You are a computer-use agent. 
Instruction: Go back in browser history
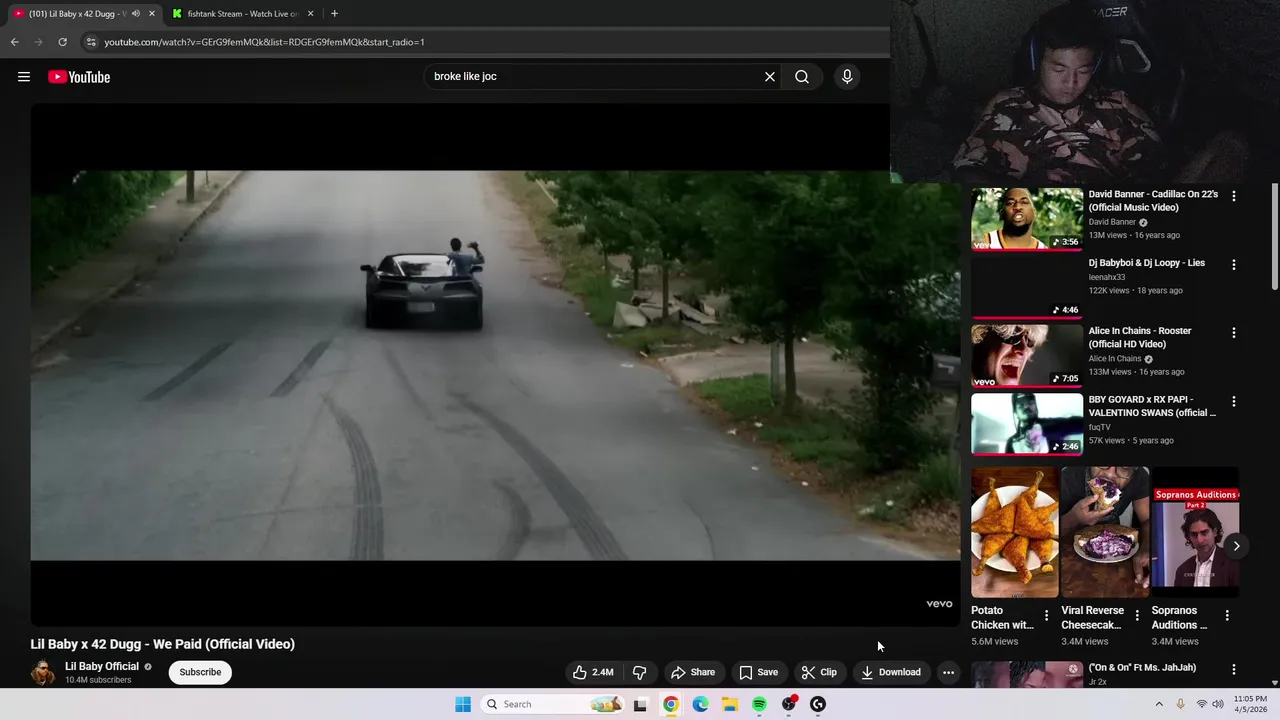pos(14,42)
